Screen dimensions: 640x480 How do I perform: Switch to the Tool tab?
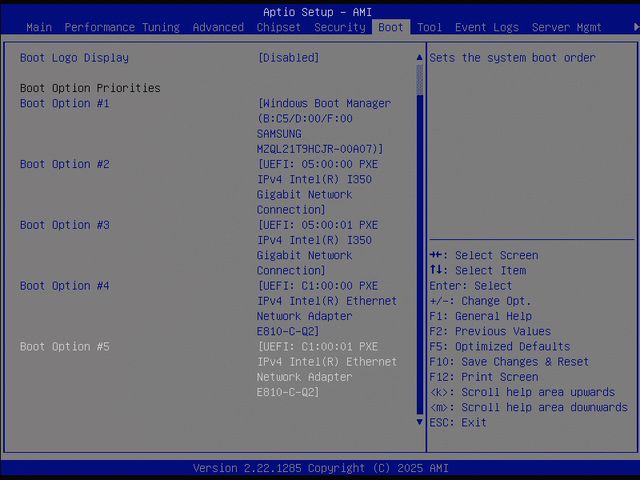point(429,27)
